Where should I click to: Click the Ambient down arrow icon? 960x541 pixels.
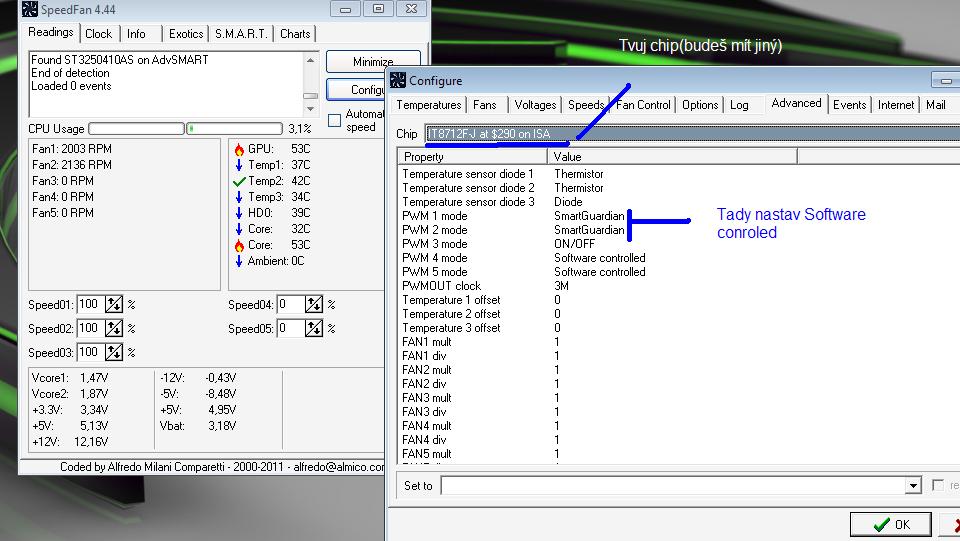click(239, 261)
